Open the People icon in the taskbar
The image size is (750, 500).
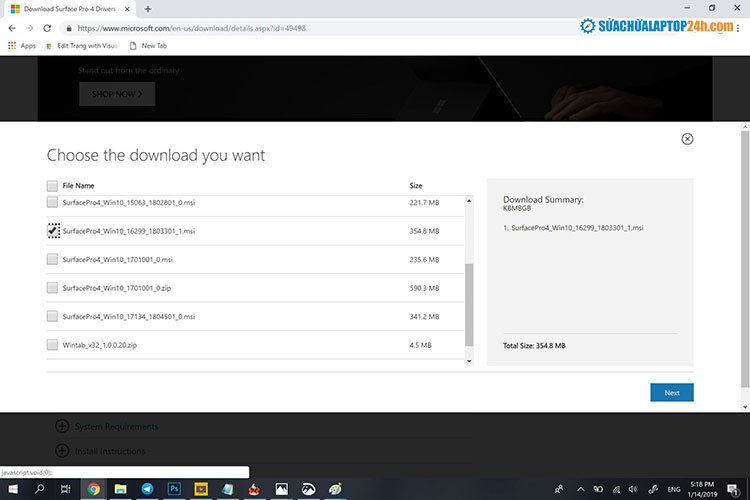click(x=558, y=489)
